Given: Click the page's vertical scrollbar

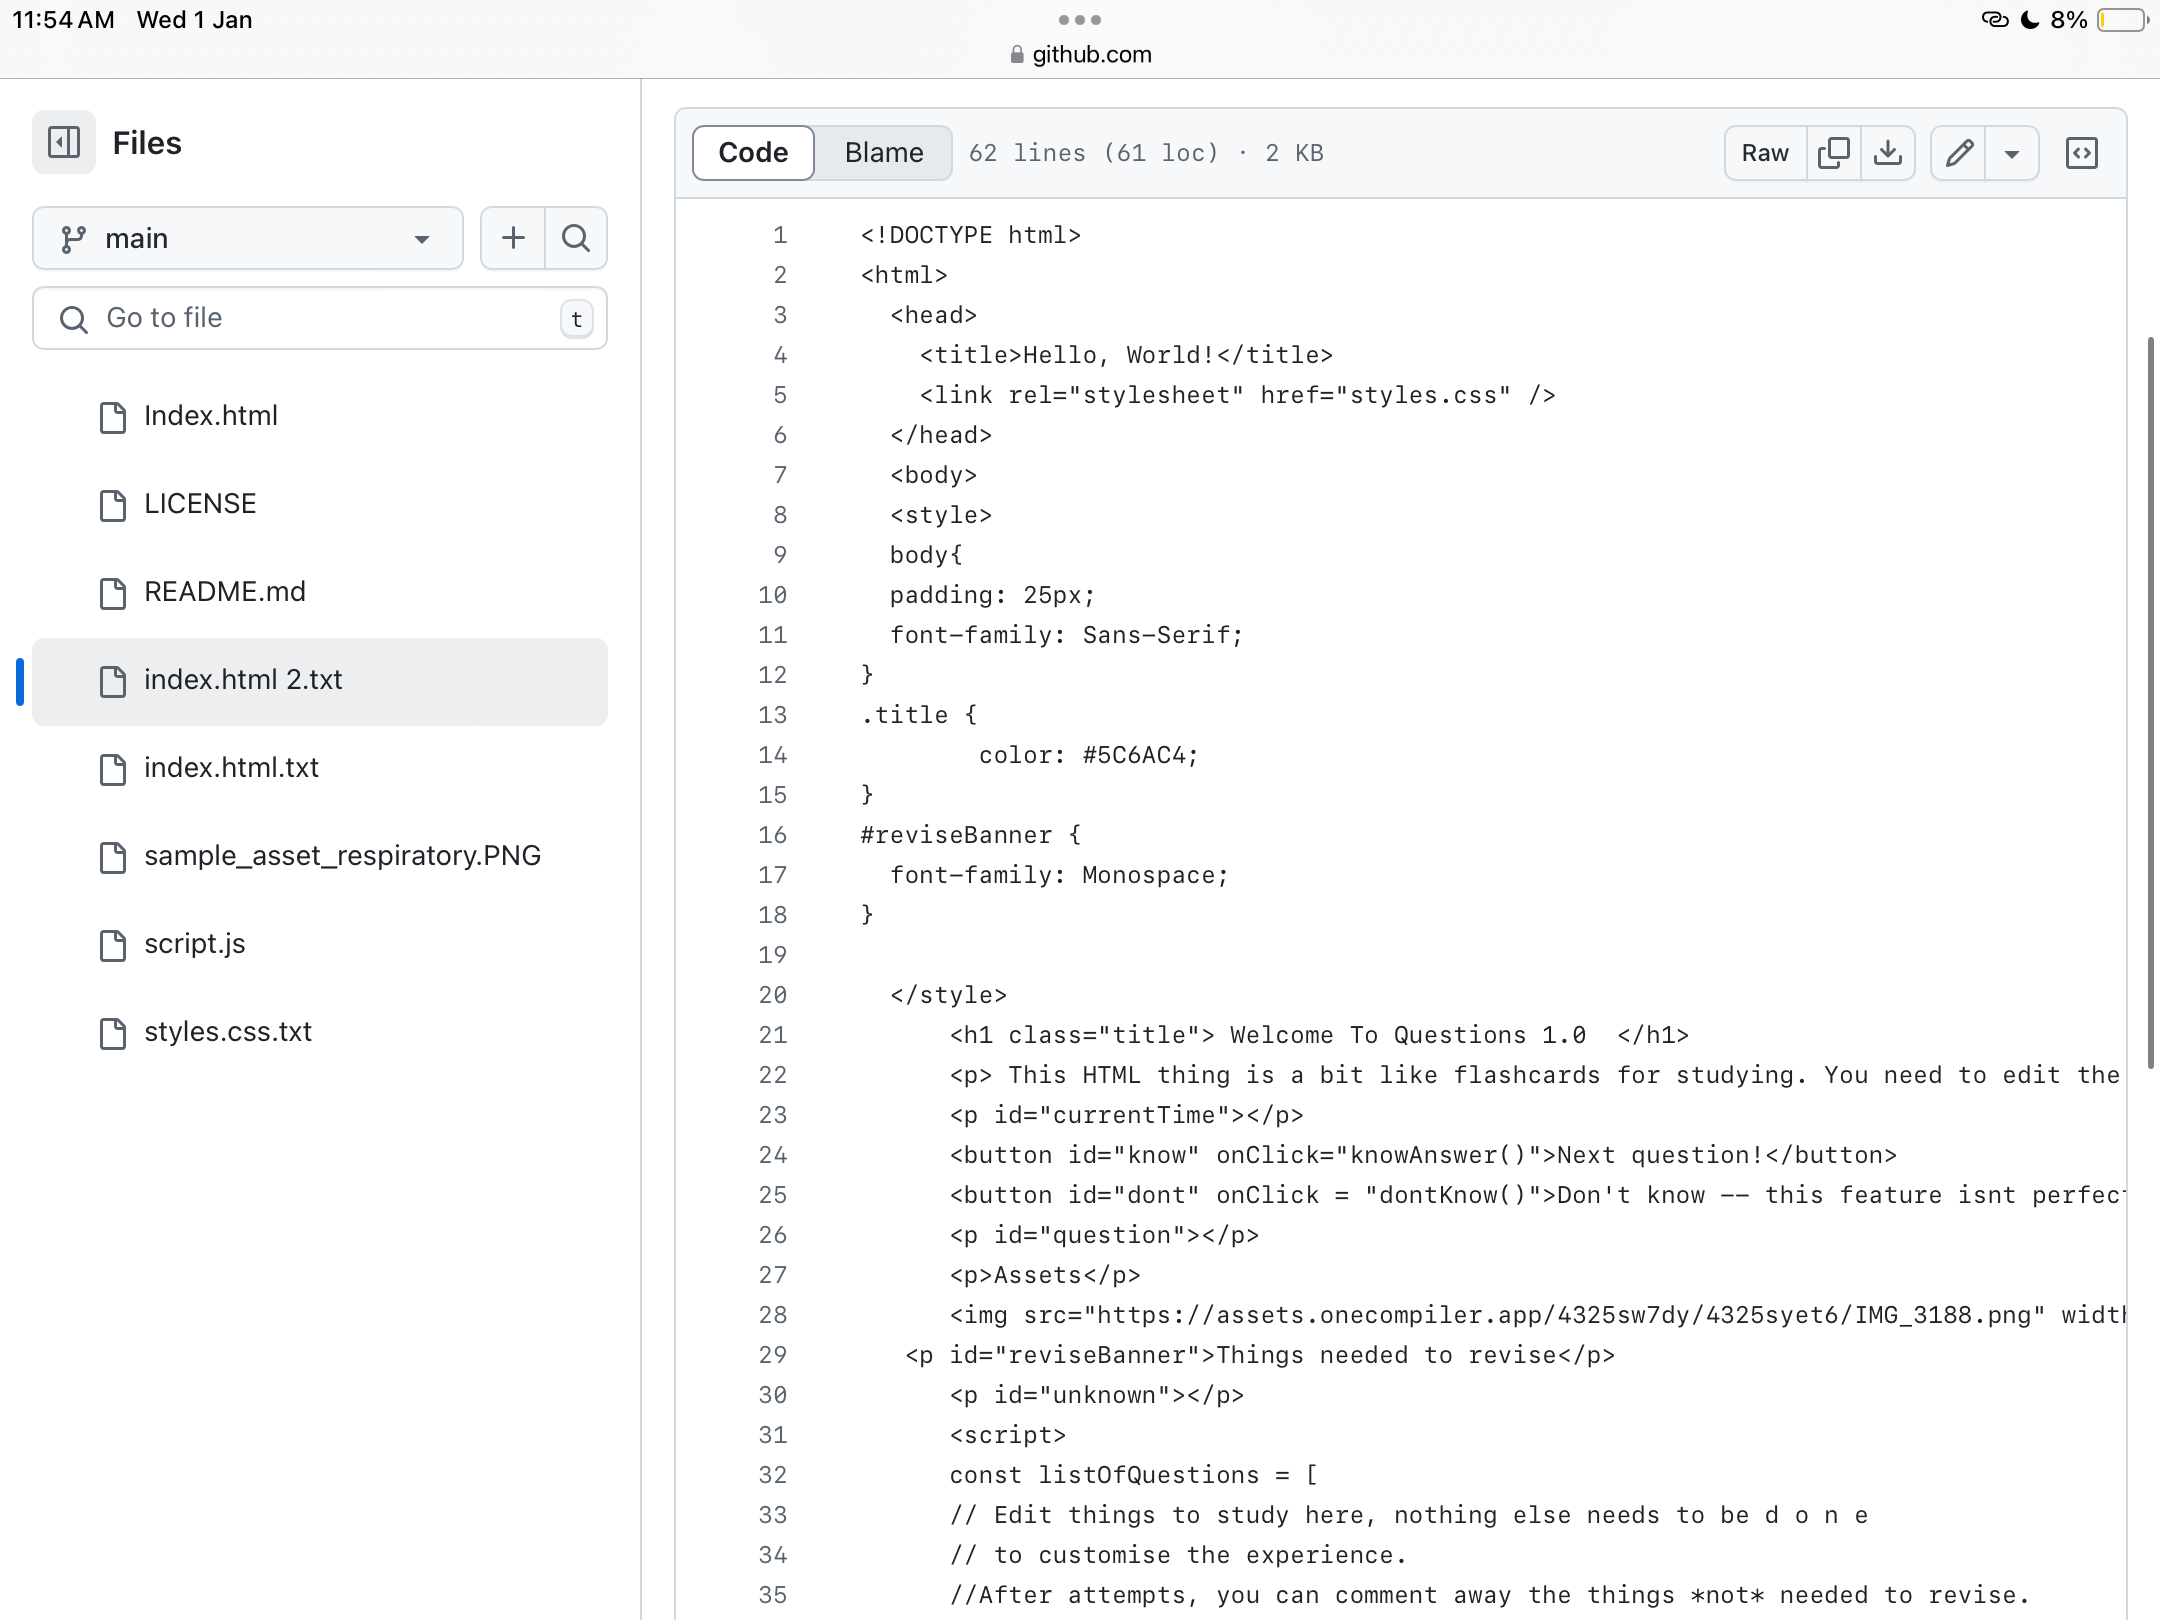Looking at the screenshot, I should tap(2151, 703).
